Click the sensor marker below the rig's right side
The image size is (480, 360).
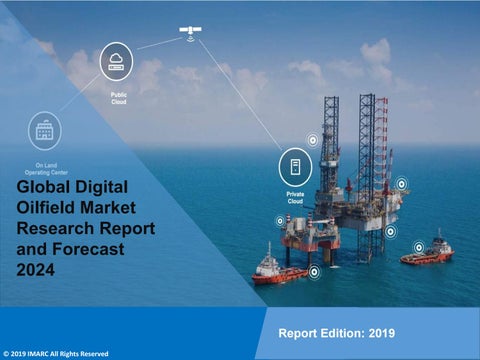[x=391, y=231]
